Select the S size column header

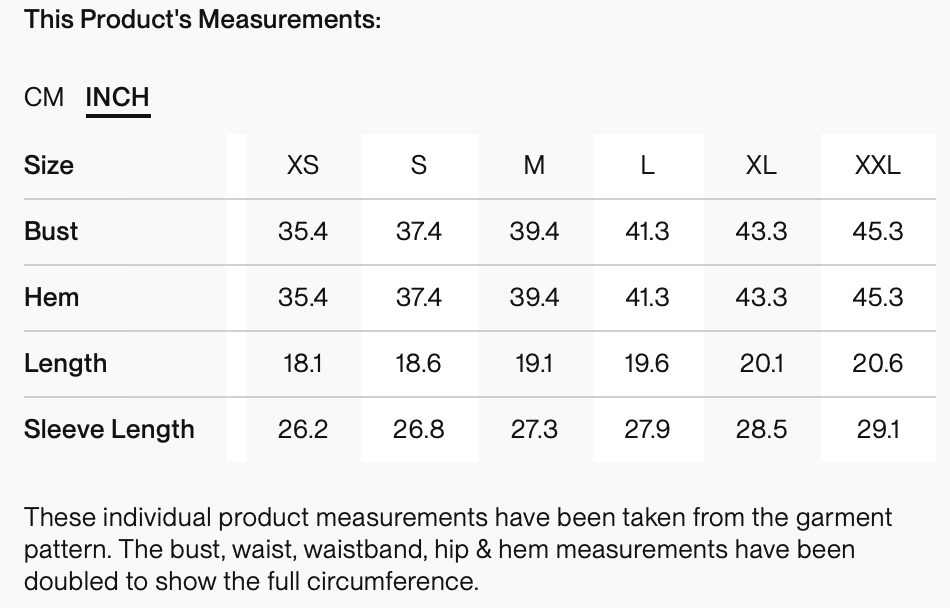click(x=419, y=165)
